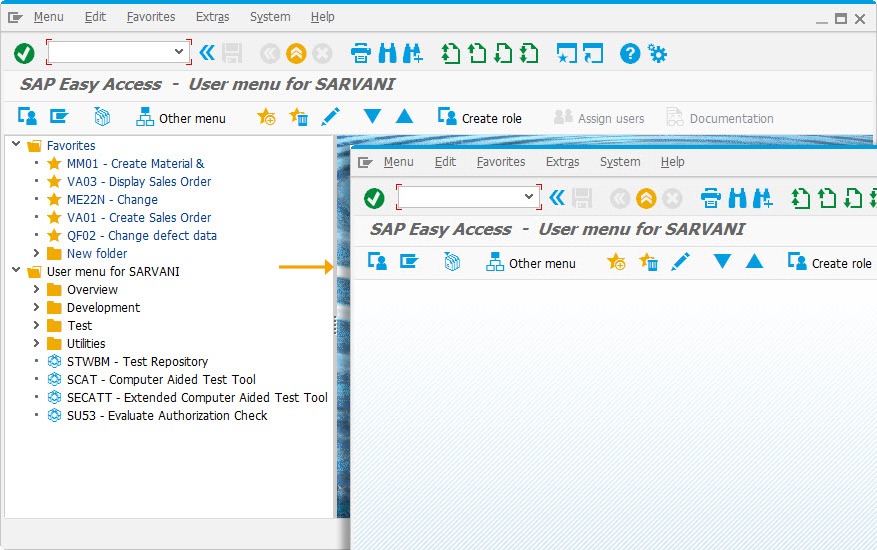Click the Assign users button
The height and width of the screenshot is (550, 877).
point(598,117)
